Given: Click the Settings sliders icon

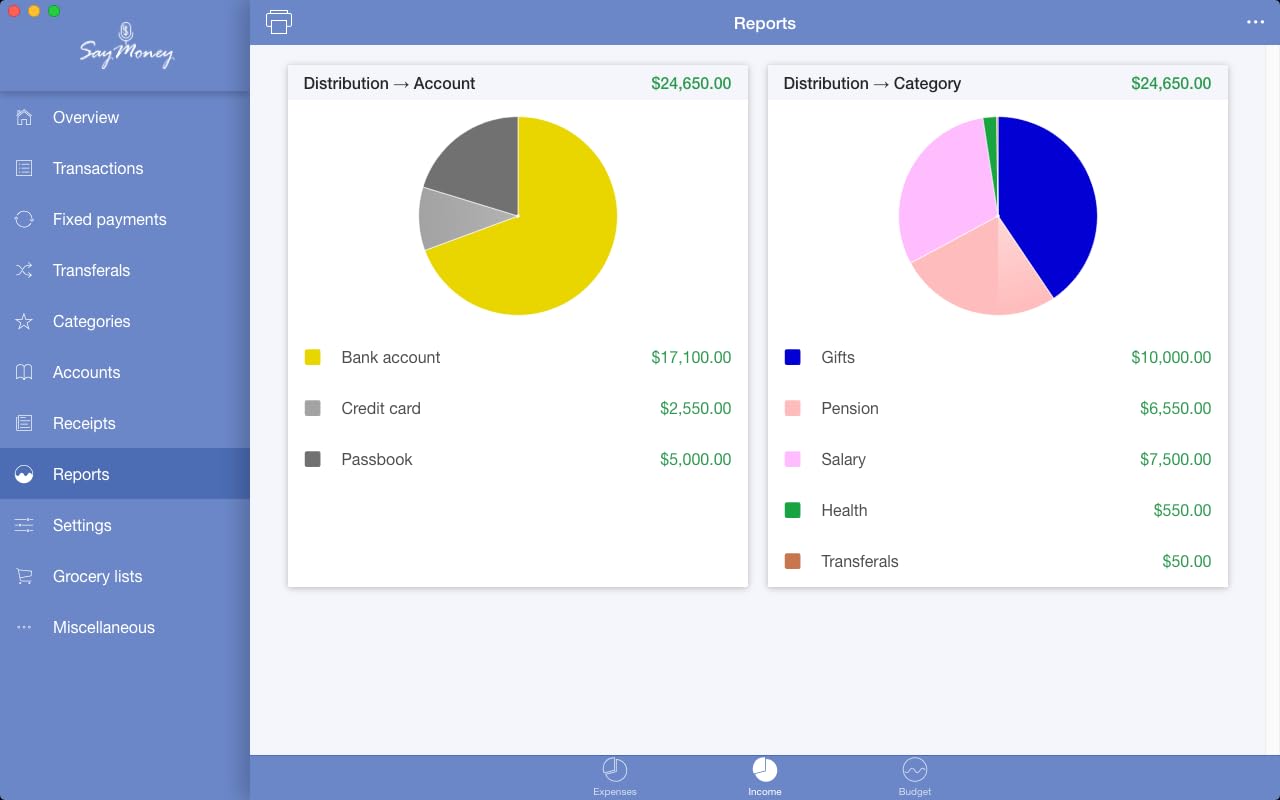Looking at the screenshot, I should [x=24, y=525].
